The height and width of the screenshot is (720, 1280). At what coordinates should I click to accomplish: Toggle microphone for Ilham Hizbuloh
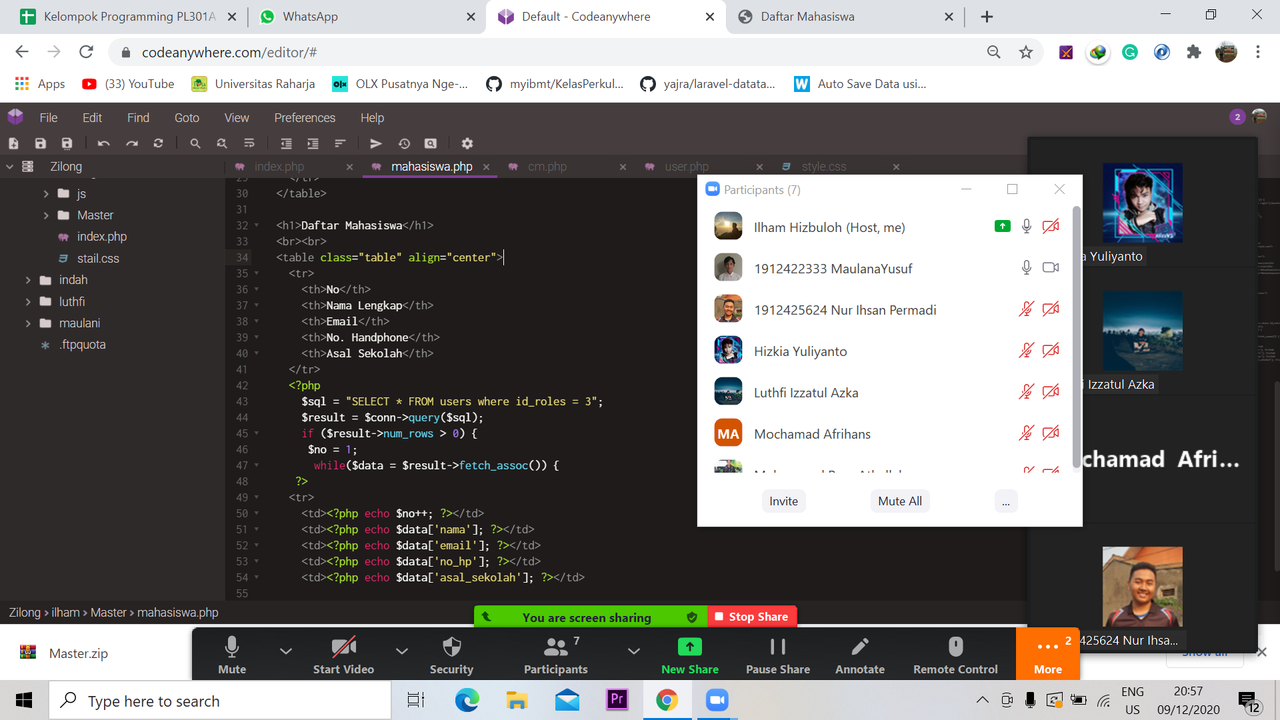(x=1026, y=227)
